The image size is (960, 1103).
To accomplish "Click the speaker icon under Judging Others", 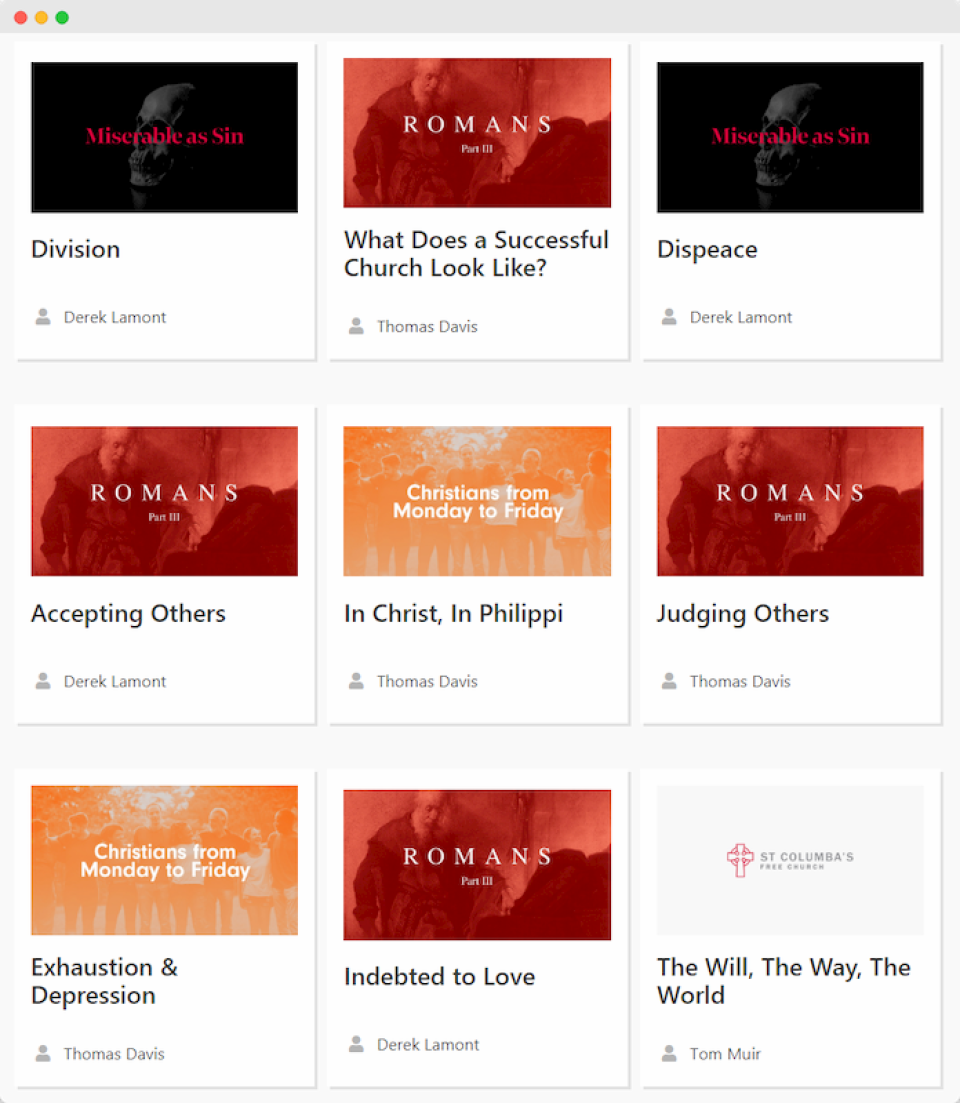I will click(669, 680).
